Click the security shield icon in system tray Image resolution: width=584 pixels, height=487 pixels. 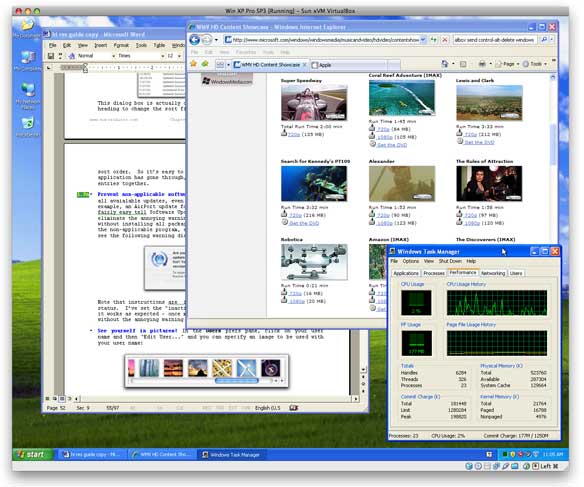513,454
